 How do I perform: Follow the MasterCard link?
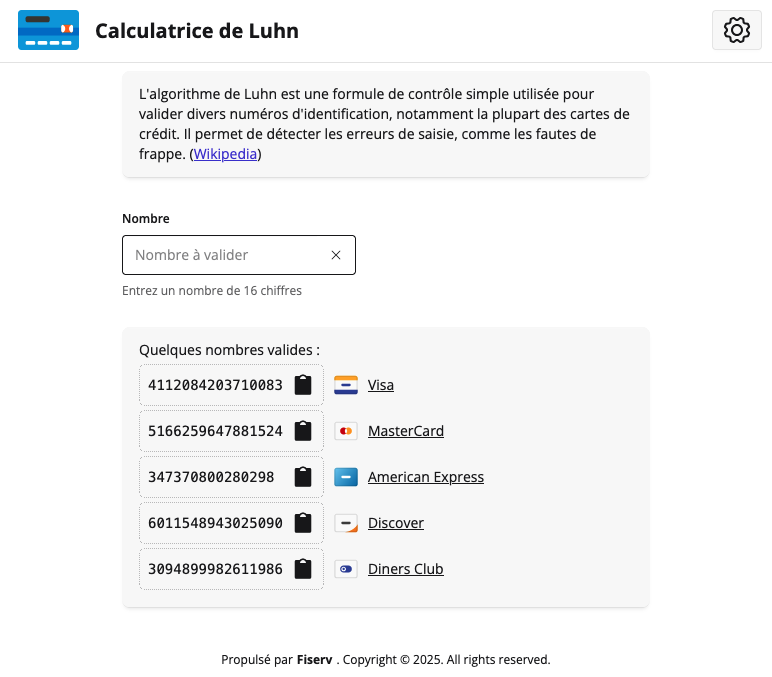tap(406, 431)
